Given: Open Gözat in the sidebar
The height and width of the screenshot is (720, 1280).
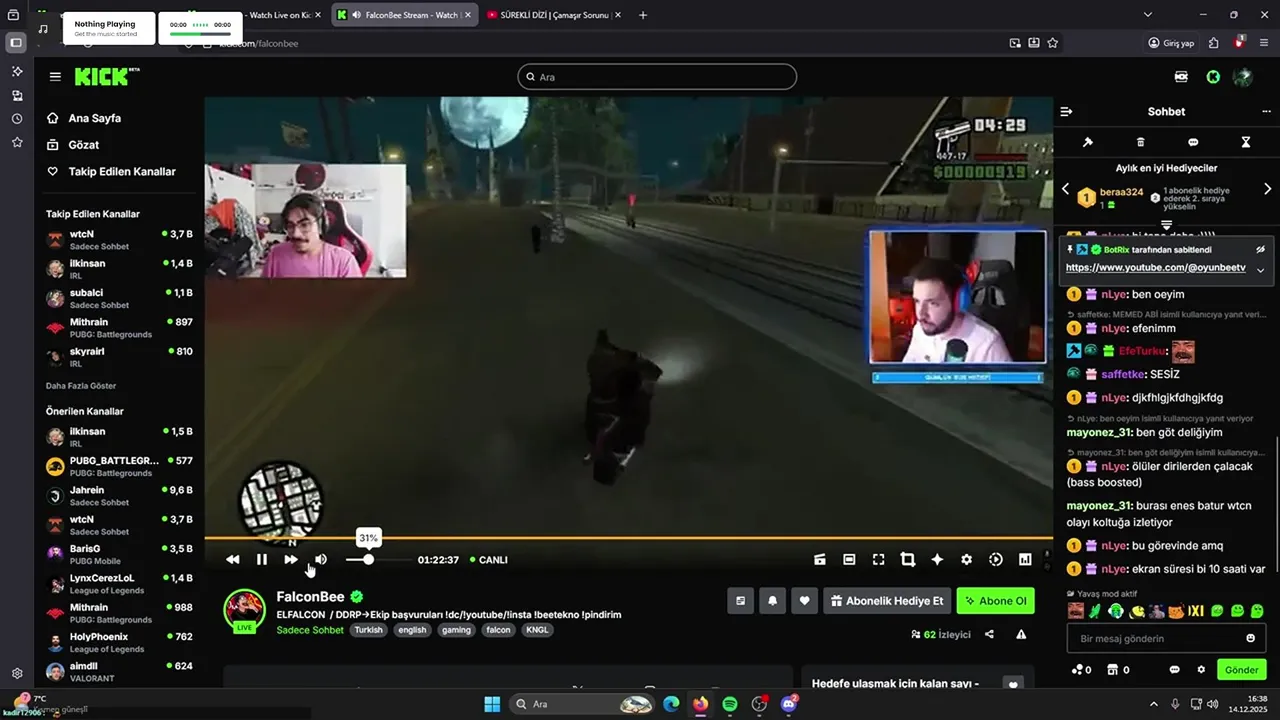Looking at the screenshot, I should (x=84, y=145).
